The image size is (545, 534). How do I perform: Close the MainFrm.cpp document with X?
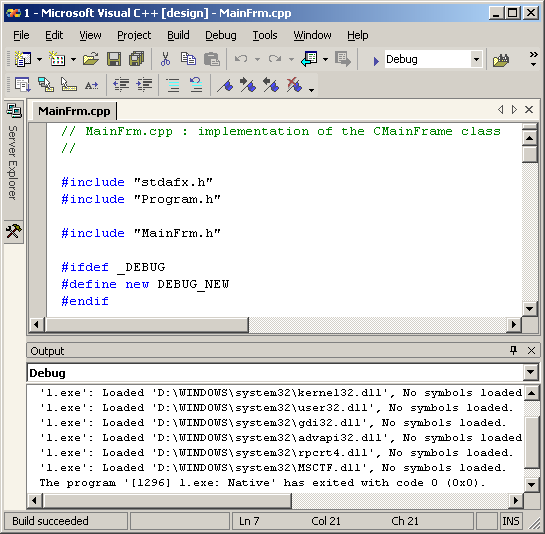coord(529,110)
